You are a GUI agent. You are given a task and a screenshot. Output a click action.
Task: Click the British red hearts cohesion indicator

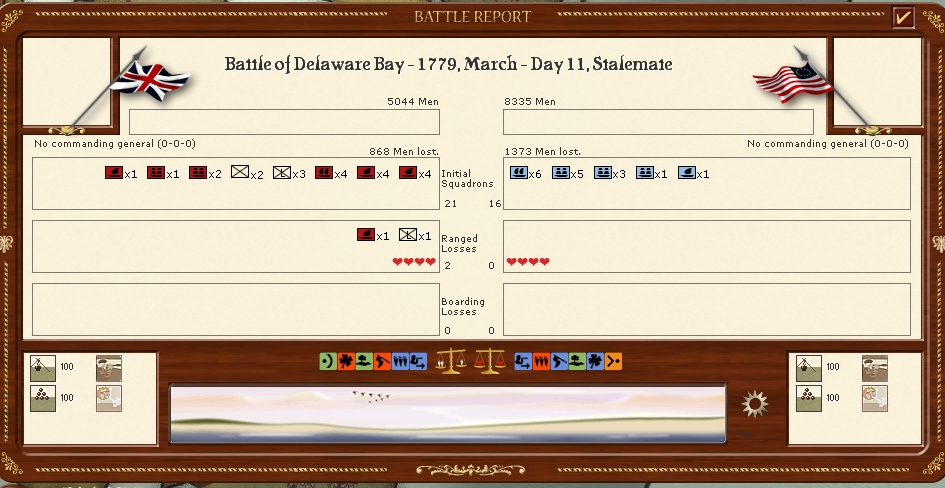click(x=413, y=262)
